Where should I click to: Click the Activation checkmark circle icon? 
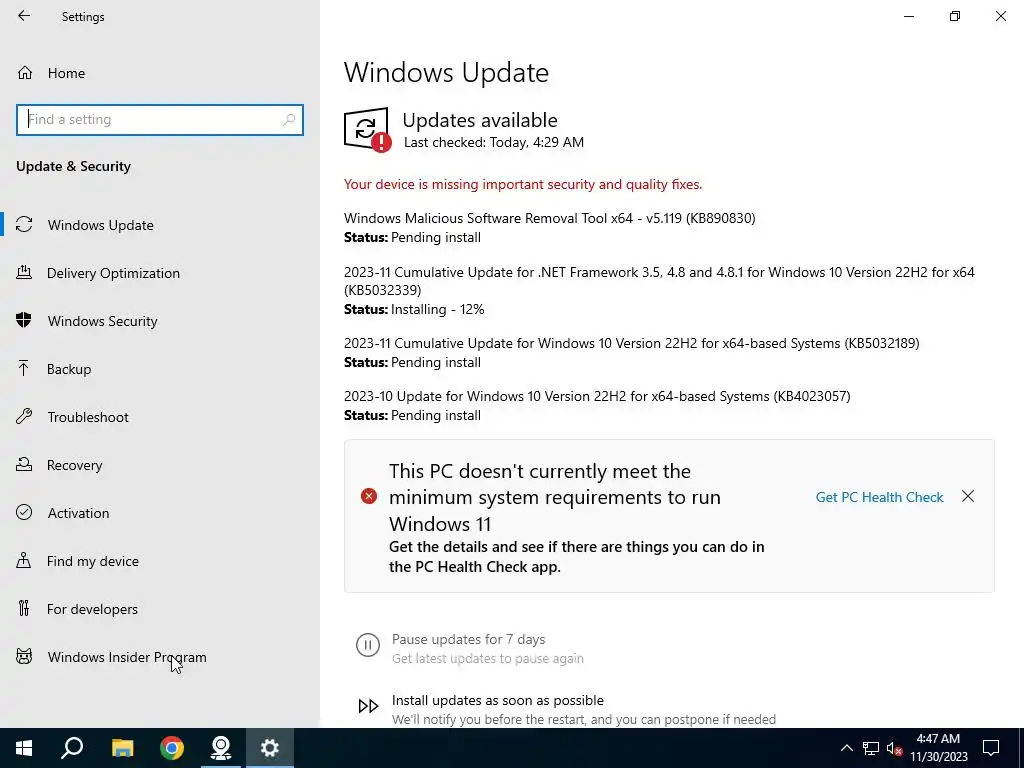point(24,512)
